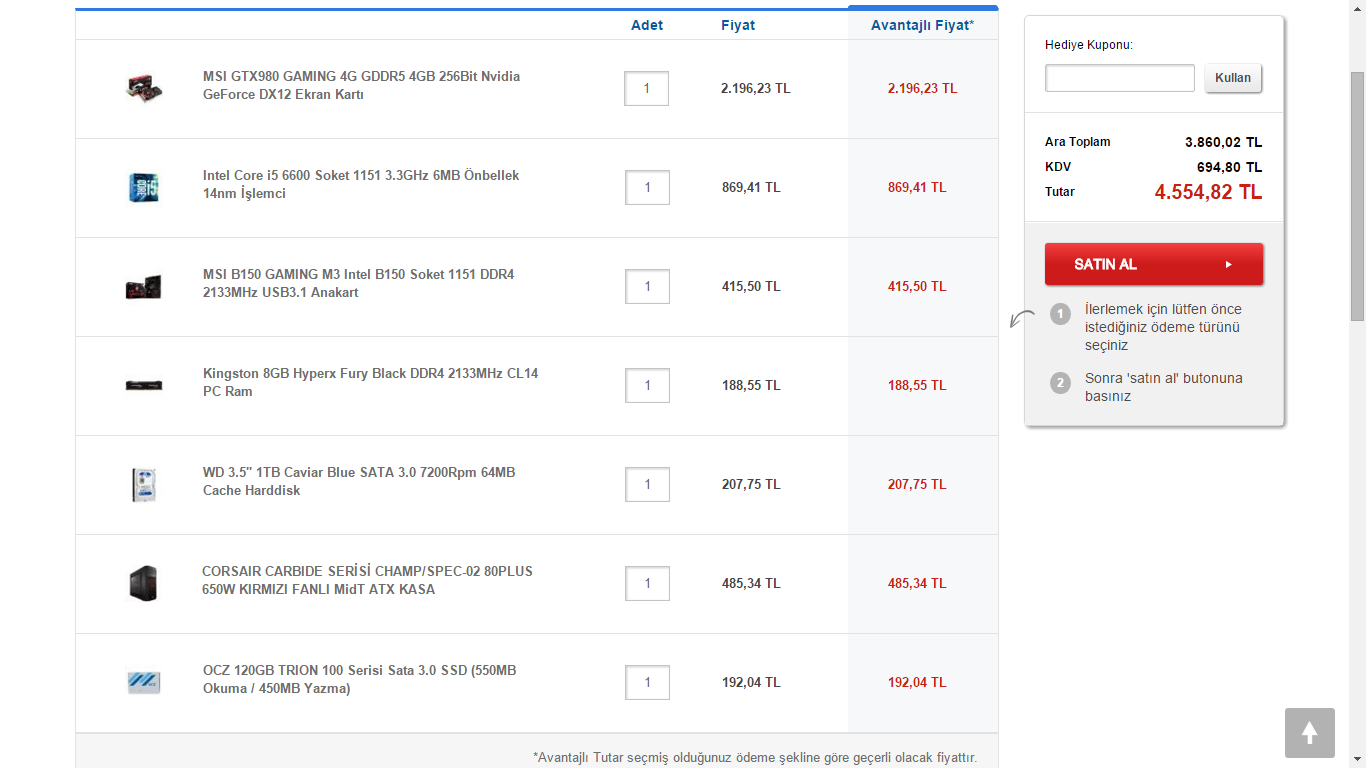Click the WD Caviar Blue harddisk thumbnail
The width and height of the screenshot is (1366, 768).
144,484
